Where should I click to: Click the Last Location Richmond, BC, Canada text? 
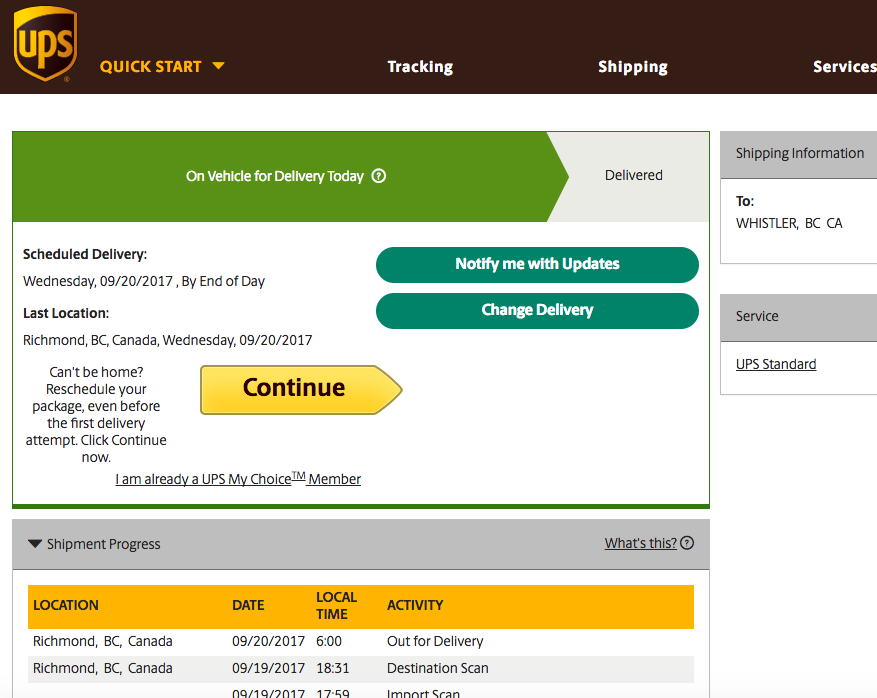(x=91, y=341)
